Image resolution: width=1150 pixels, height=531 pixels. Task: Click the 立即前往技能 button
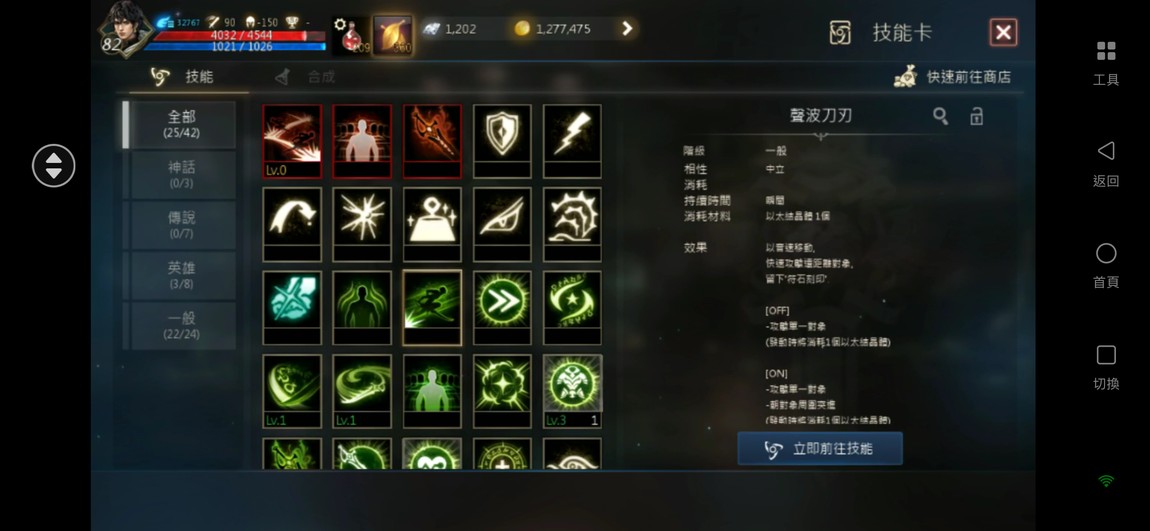pos(820,449)
